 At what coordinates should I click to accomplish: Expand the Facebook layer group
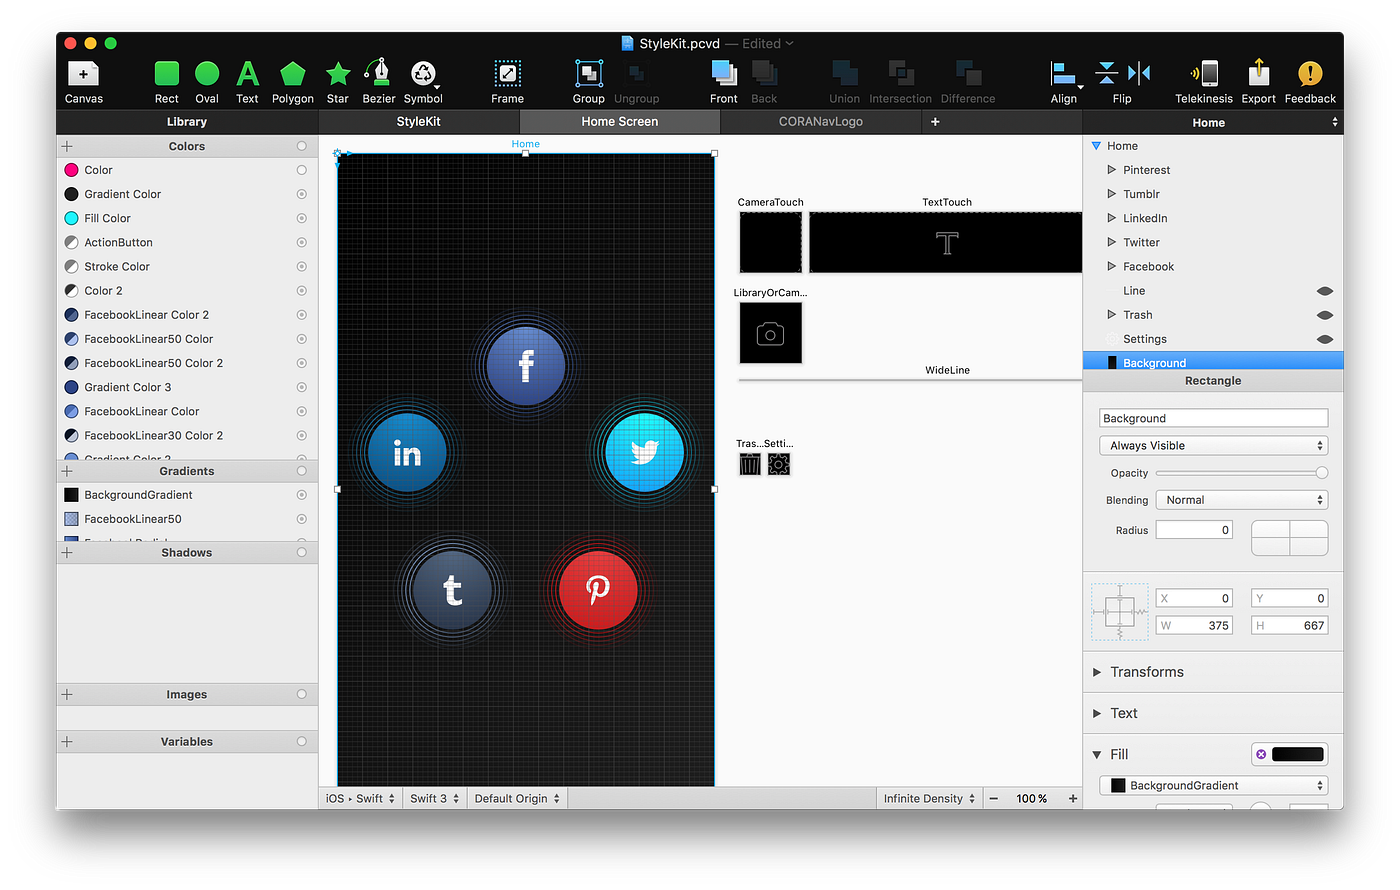[1110, 266]
